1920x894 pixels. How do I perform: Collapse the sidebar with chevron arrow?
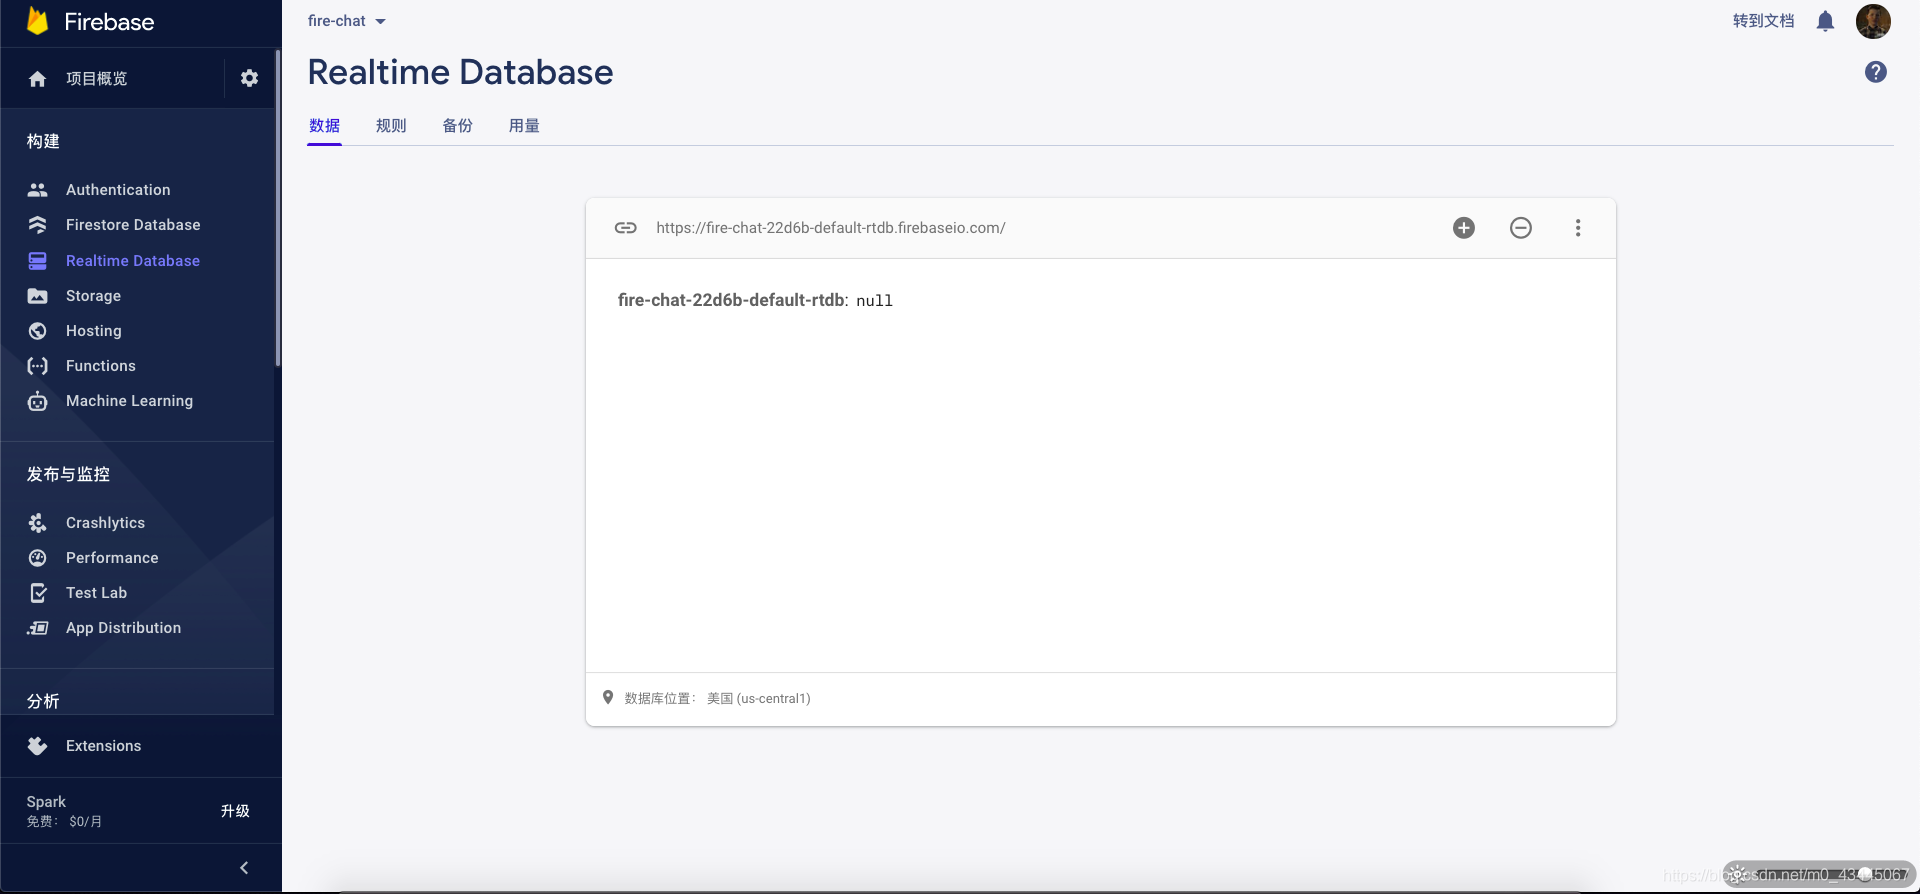[244, 868]
